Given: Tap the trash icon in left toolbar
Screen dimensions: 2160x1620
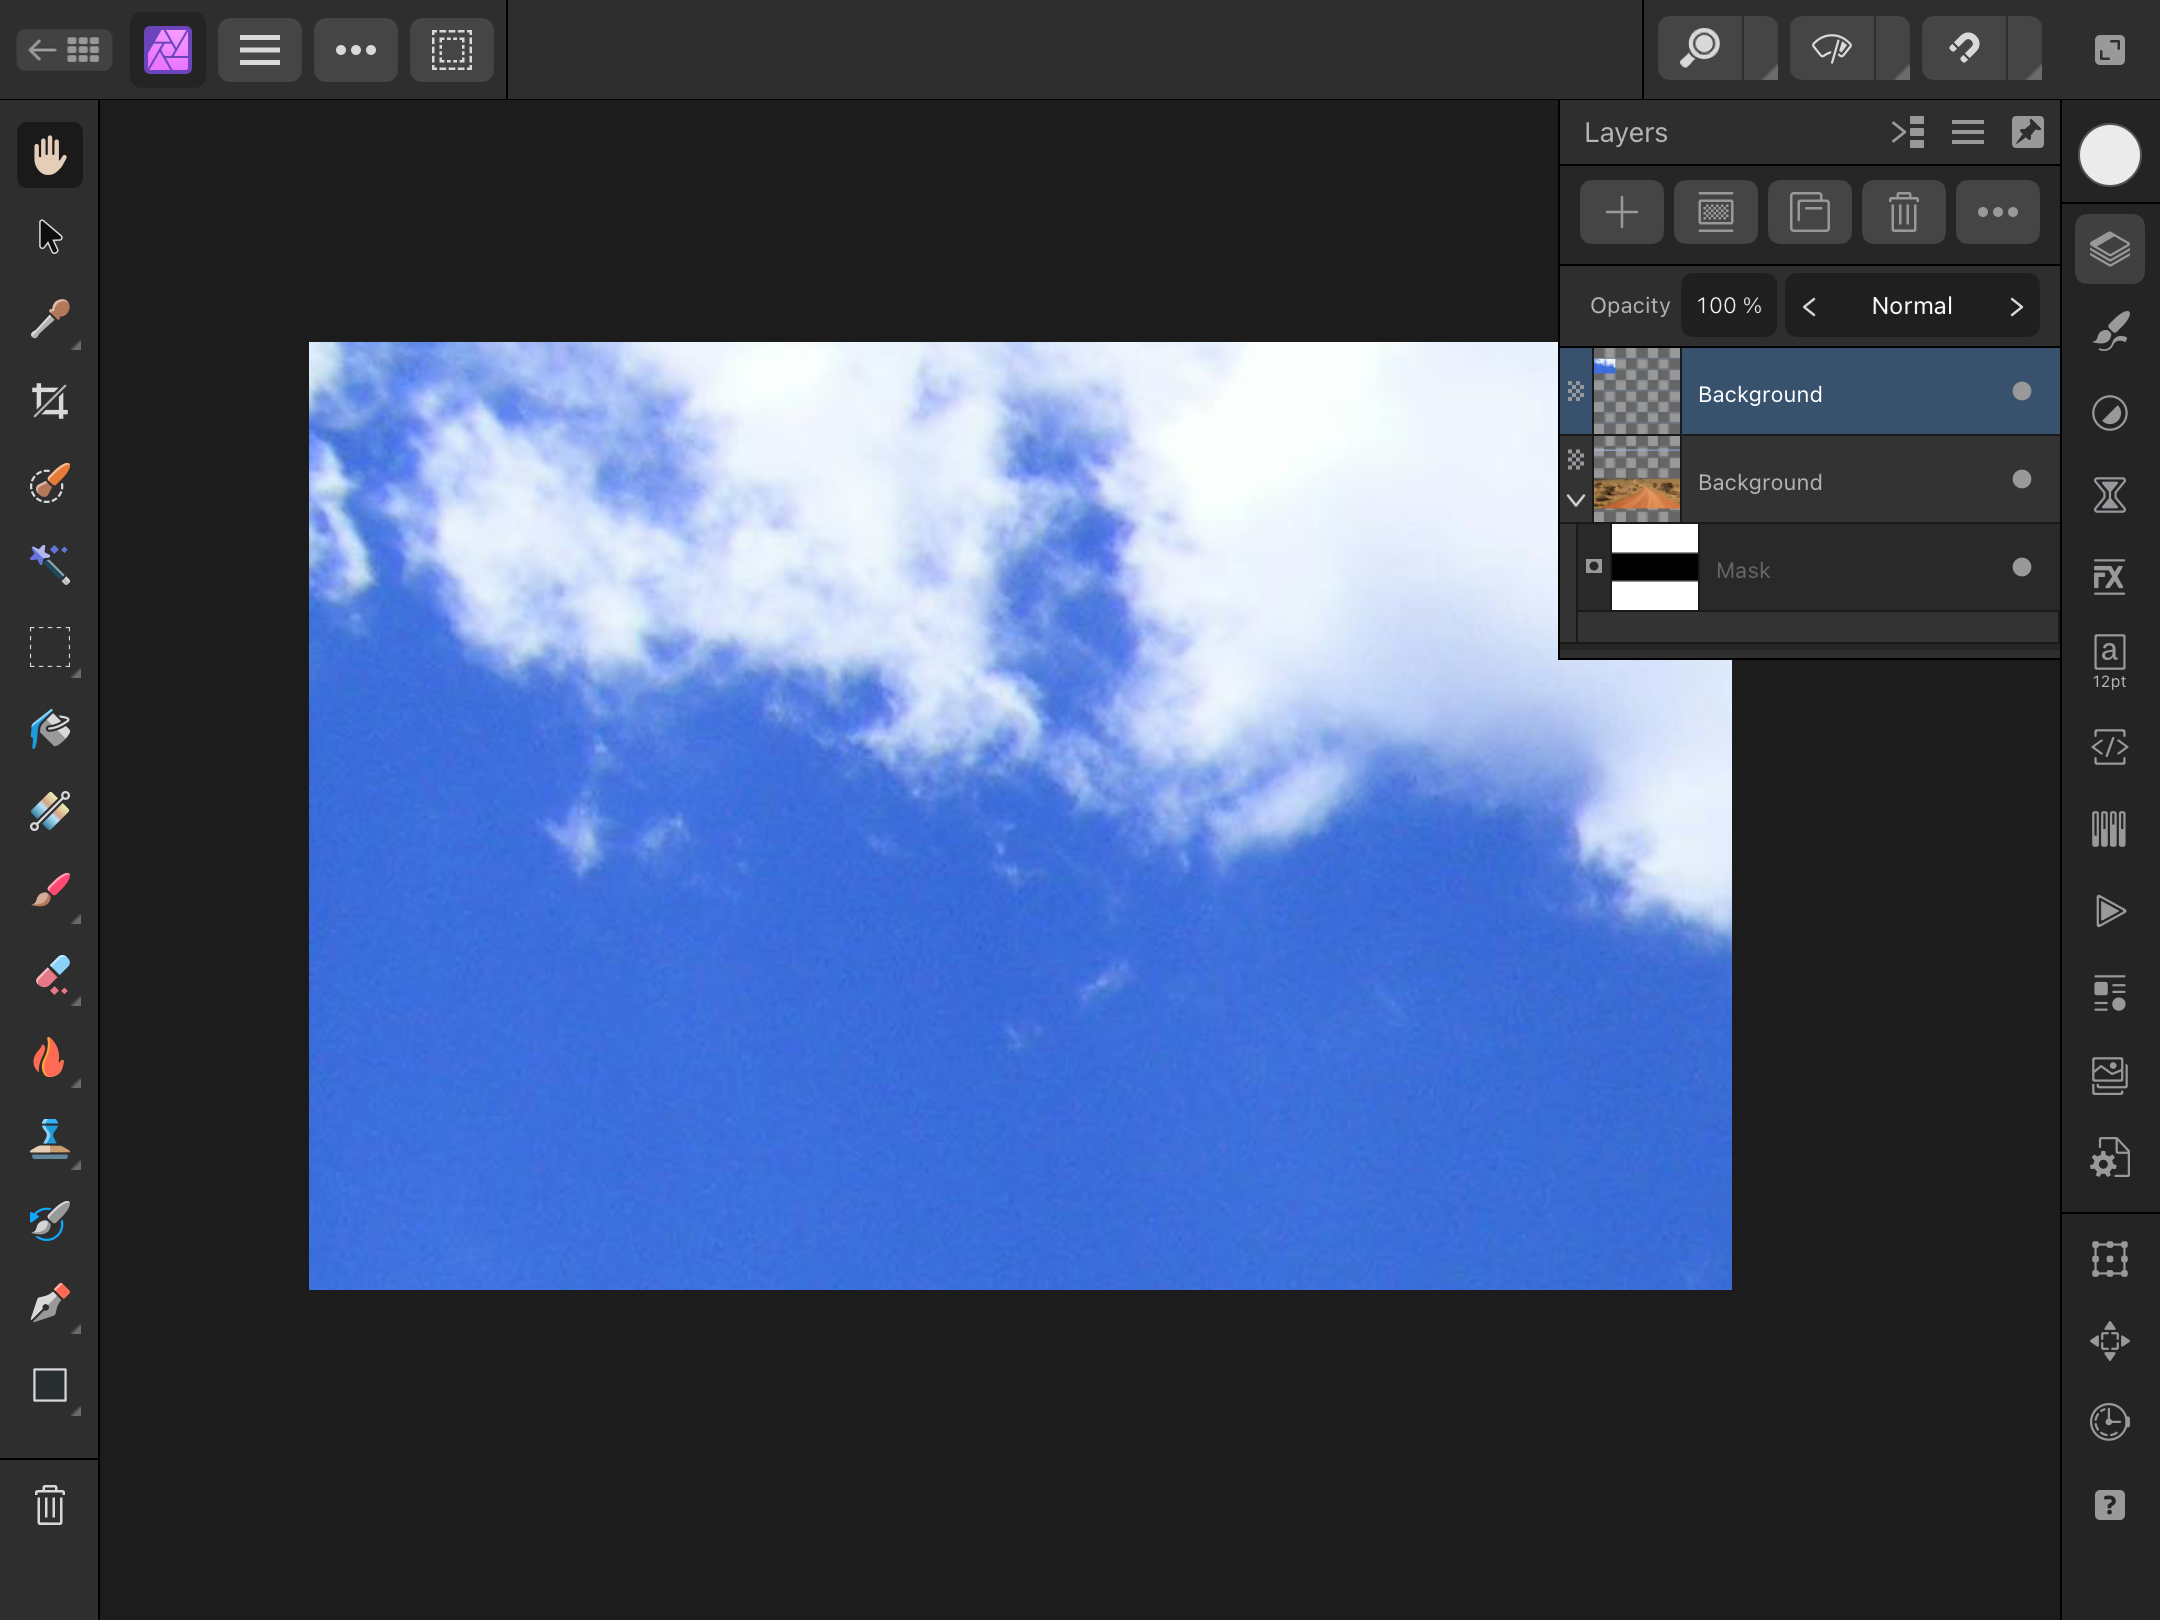Looking at the screenshot, I should (x=50, y=1505).
